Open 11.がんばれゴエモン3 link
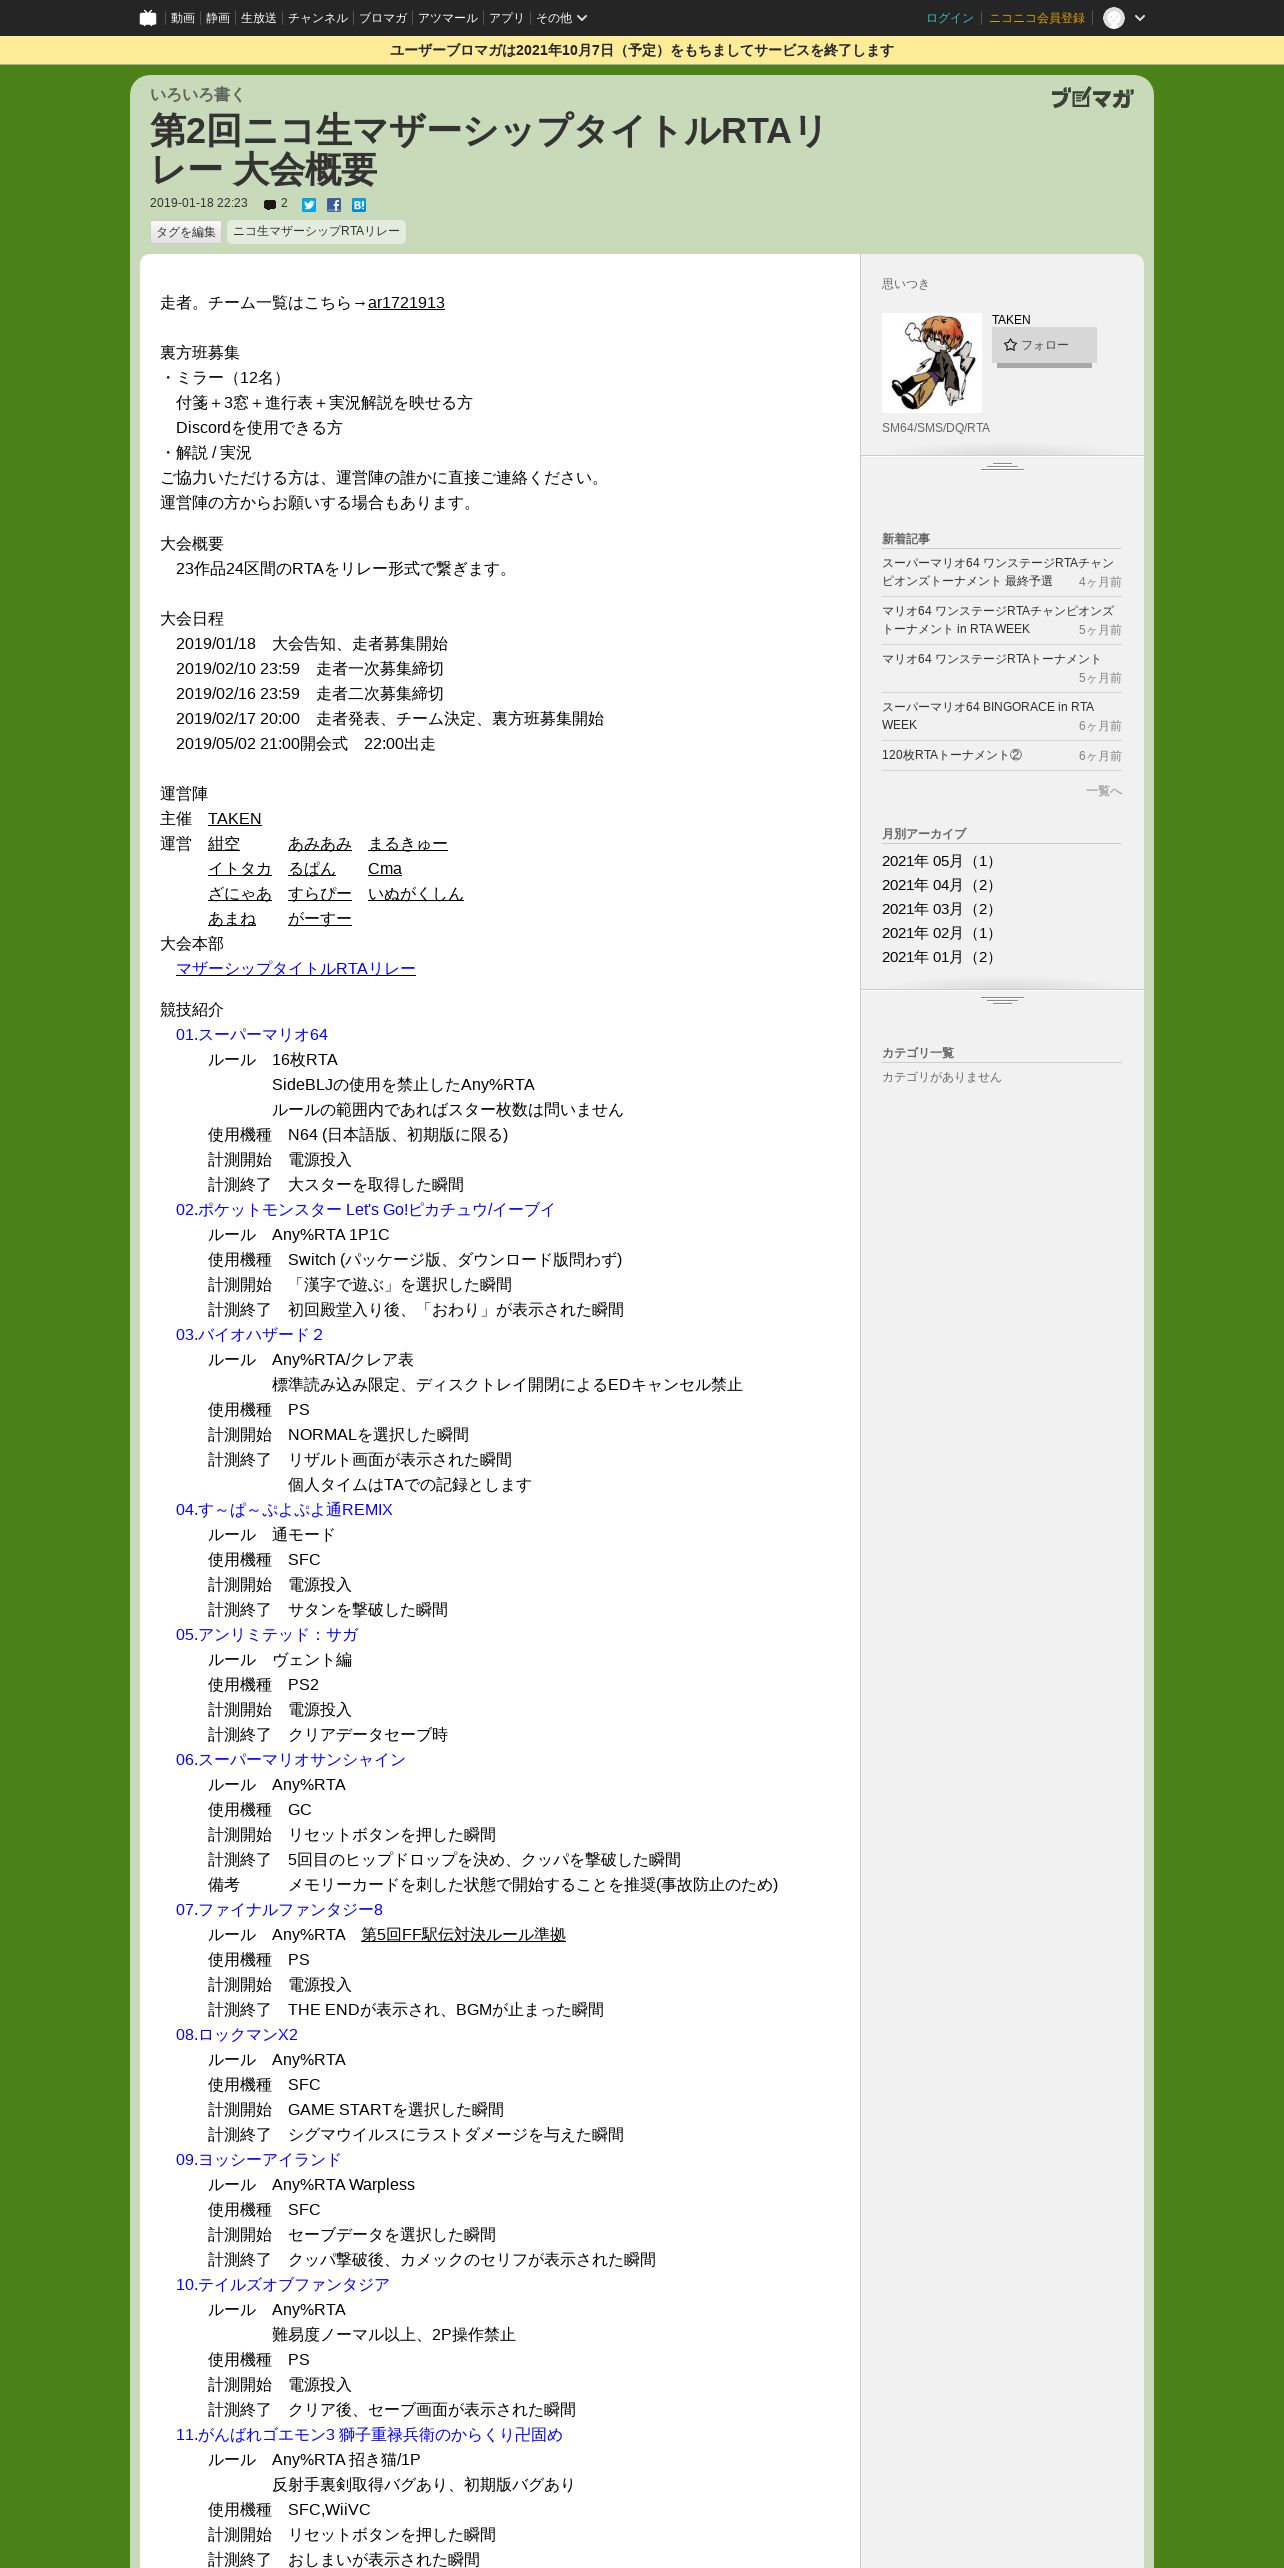The width and height of the screenshot is (1284, 2568). point(369,2435)
